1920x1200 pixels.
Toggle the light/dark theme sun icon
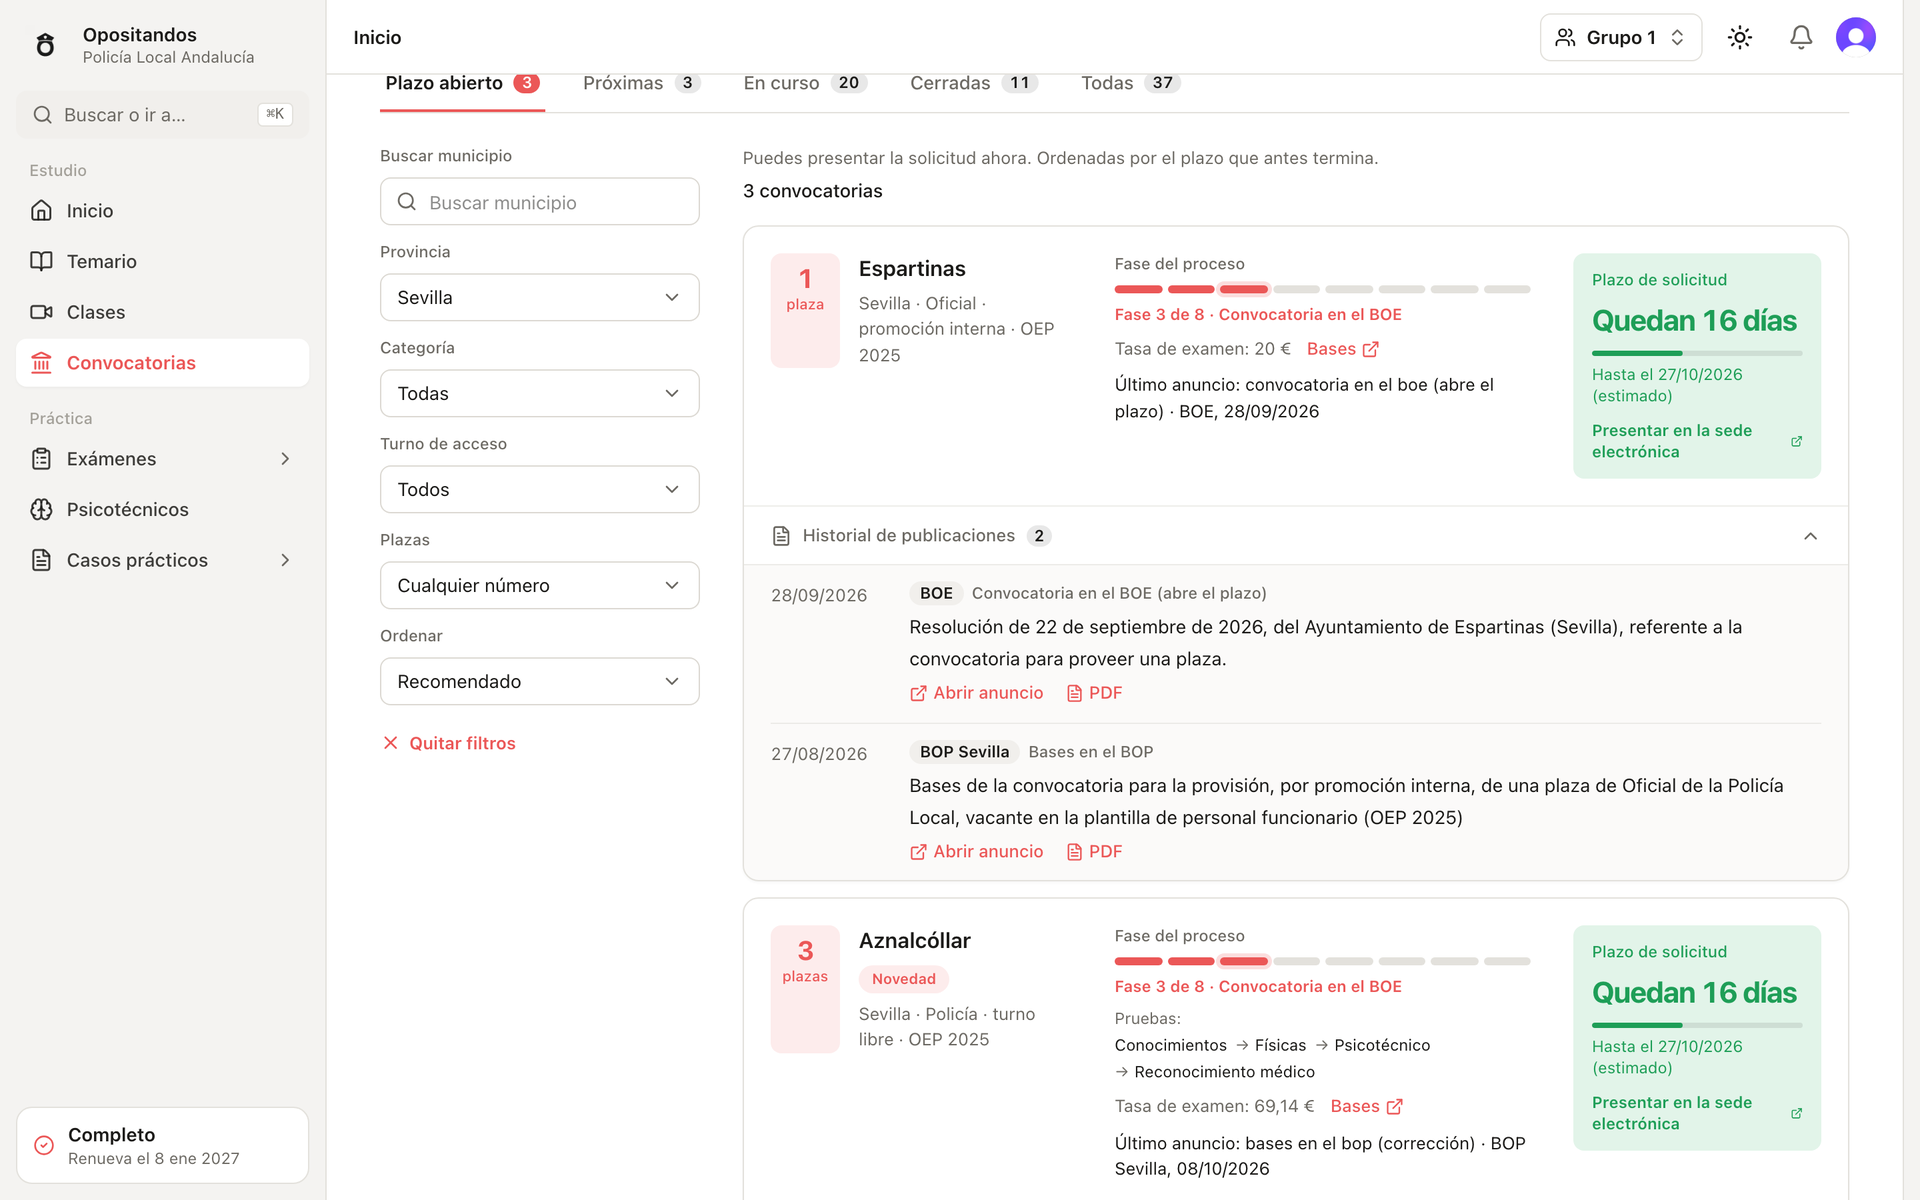click(1740, 37)
